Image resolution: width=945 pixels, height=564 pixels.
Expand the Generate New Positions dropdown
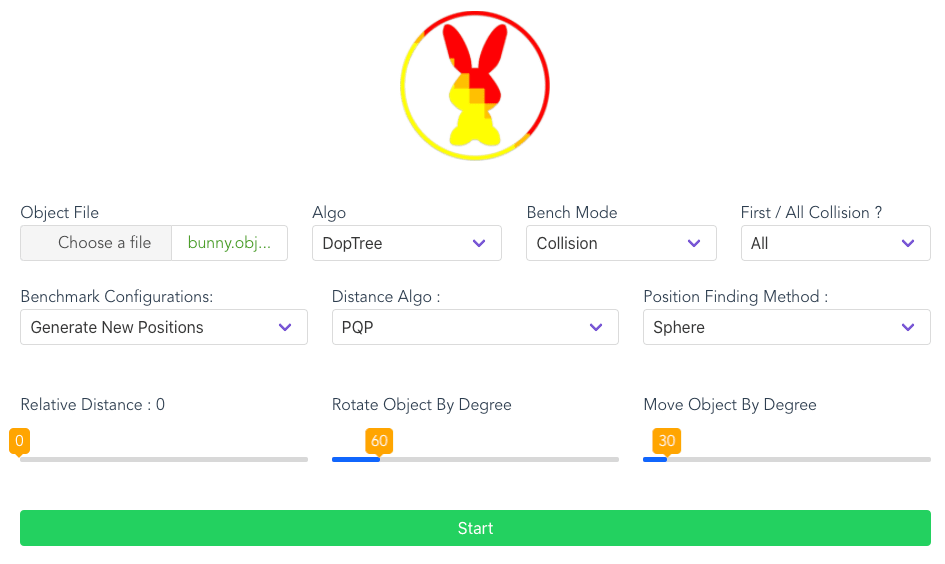[x=164, y=327]
